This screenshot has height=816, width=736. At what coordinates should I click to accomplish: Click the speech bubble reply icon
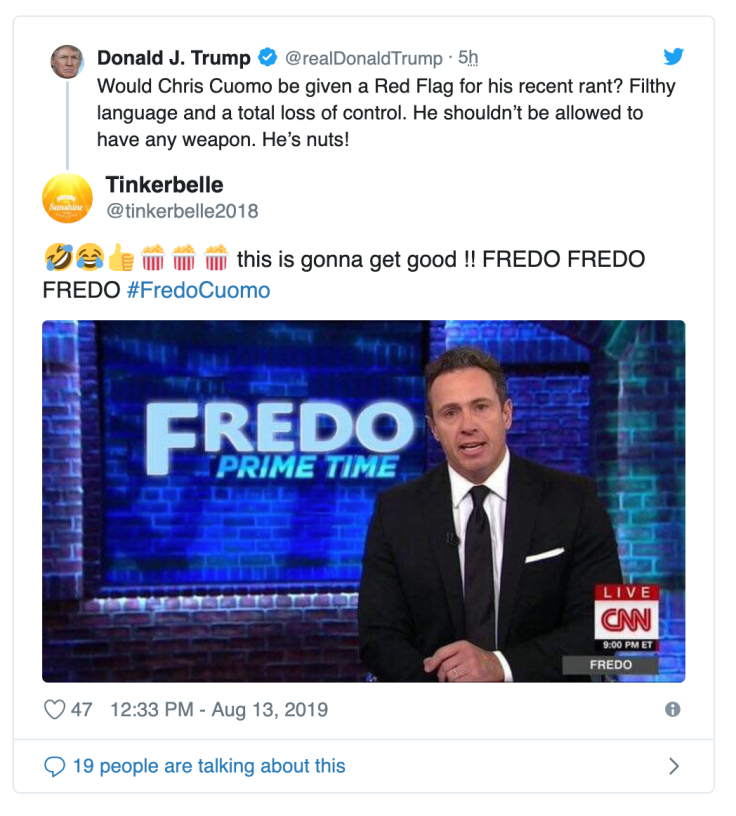pyautogui.click(x=53, y=765)
